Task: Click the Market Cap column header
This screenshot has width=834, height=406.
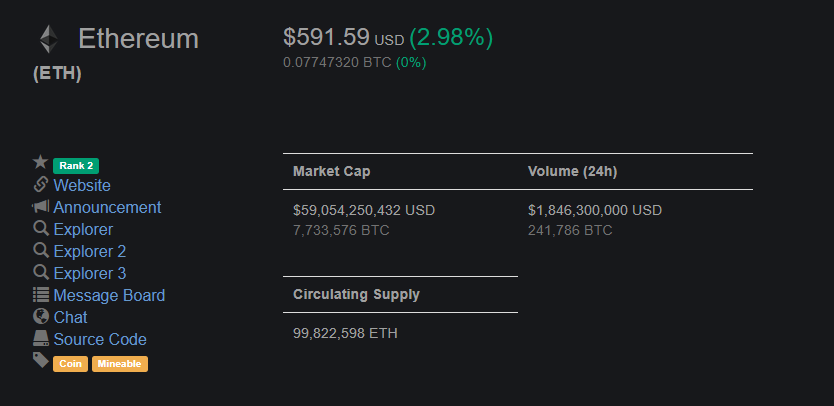Action: pos(332,171)
